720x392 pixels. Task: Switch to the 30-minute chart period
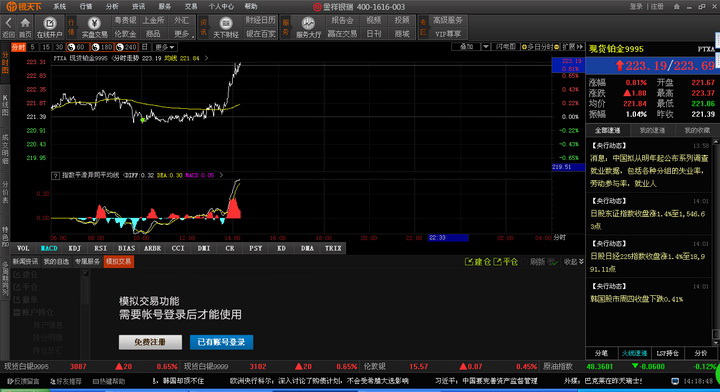59,47
